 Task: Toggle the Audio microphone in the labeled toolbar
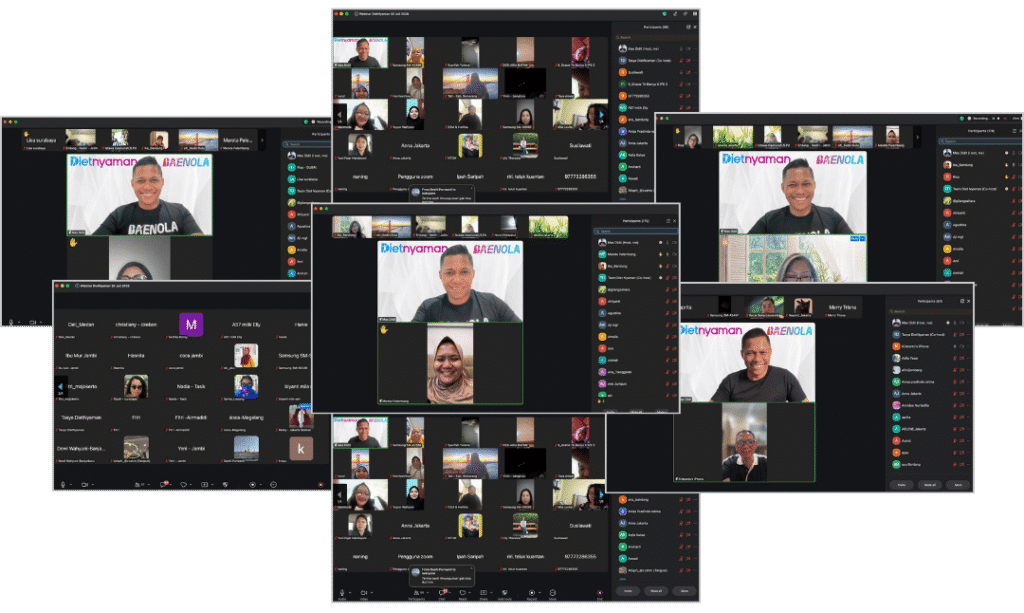coord(342,593)
